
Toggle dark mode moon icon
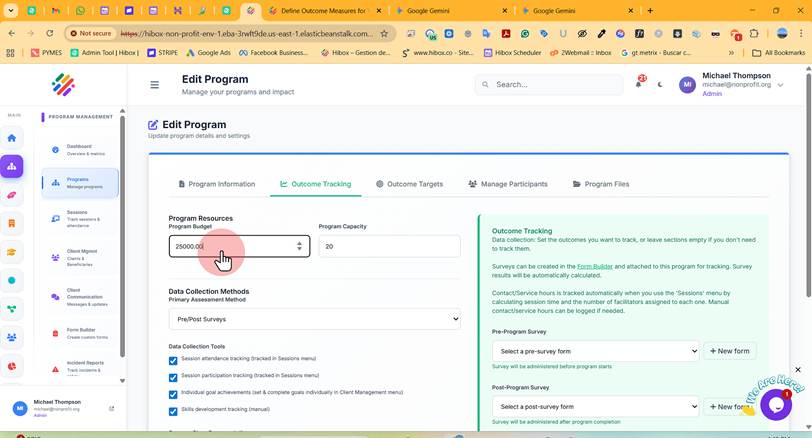click(660, 84)
